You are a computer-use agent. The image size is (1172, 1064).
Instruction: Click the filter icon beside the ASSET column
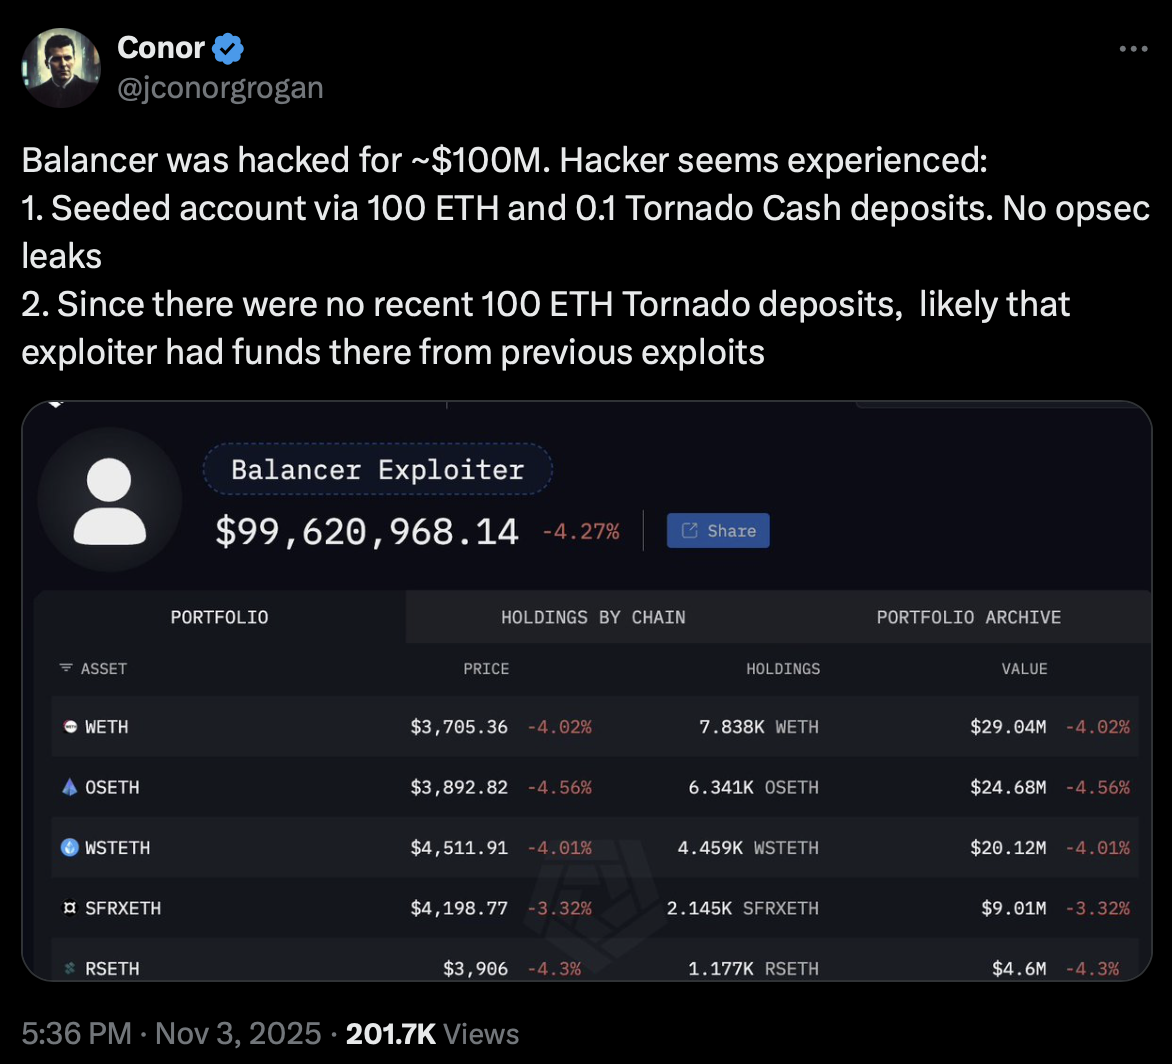66,669
